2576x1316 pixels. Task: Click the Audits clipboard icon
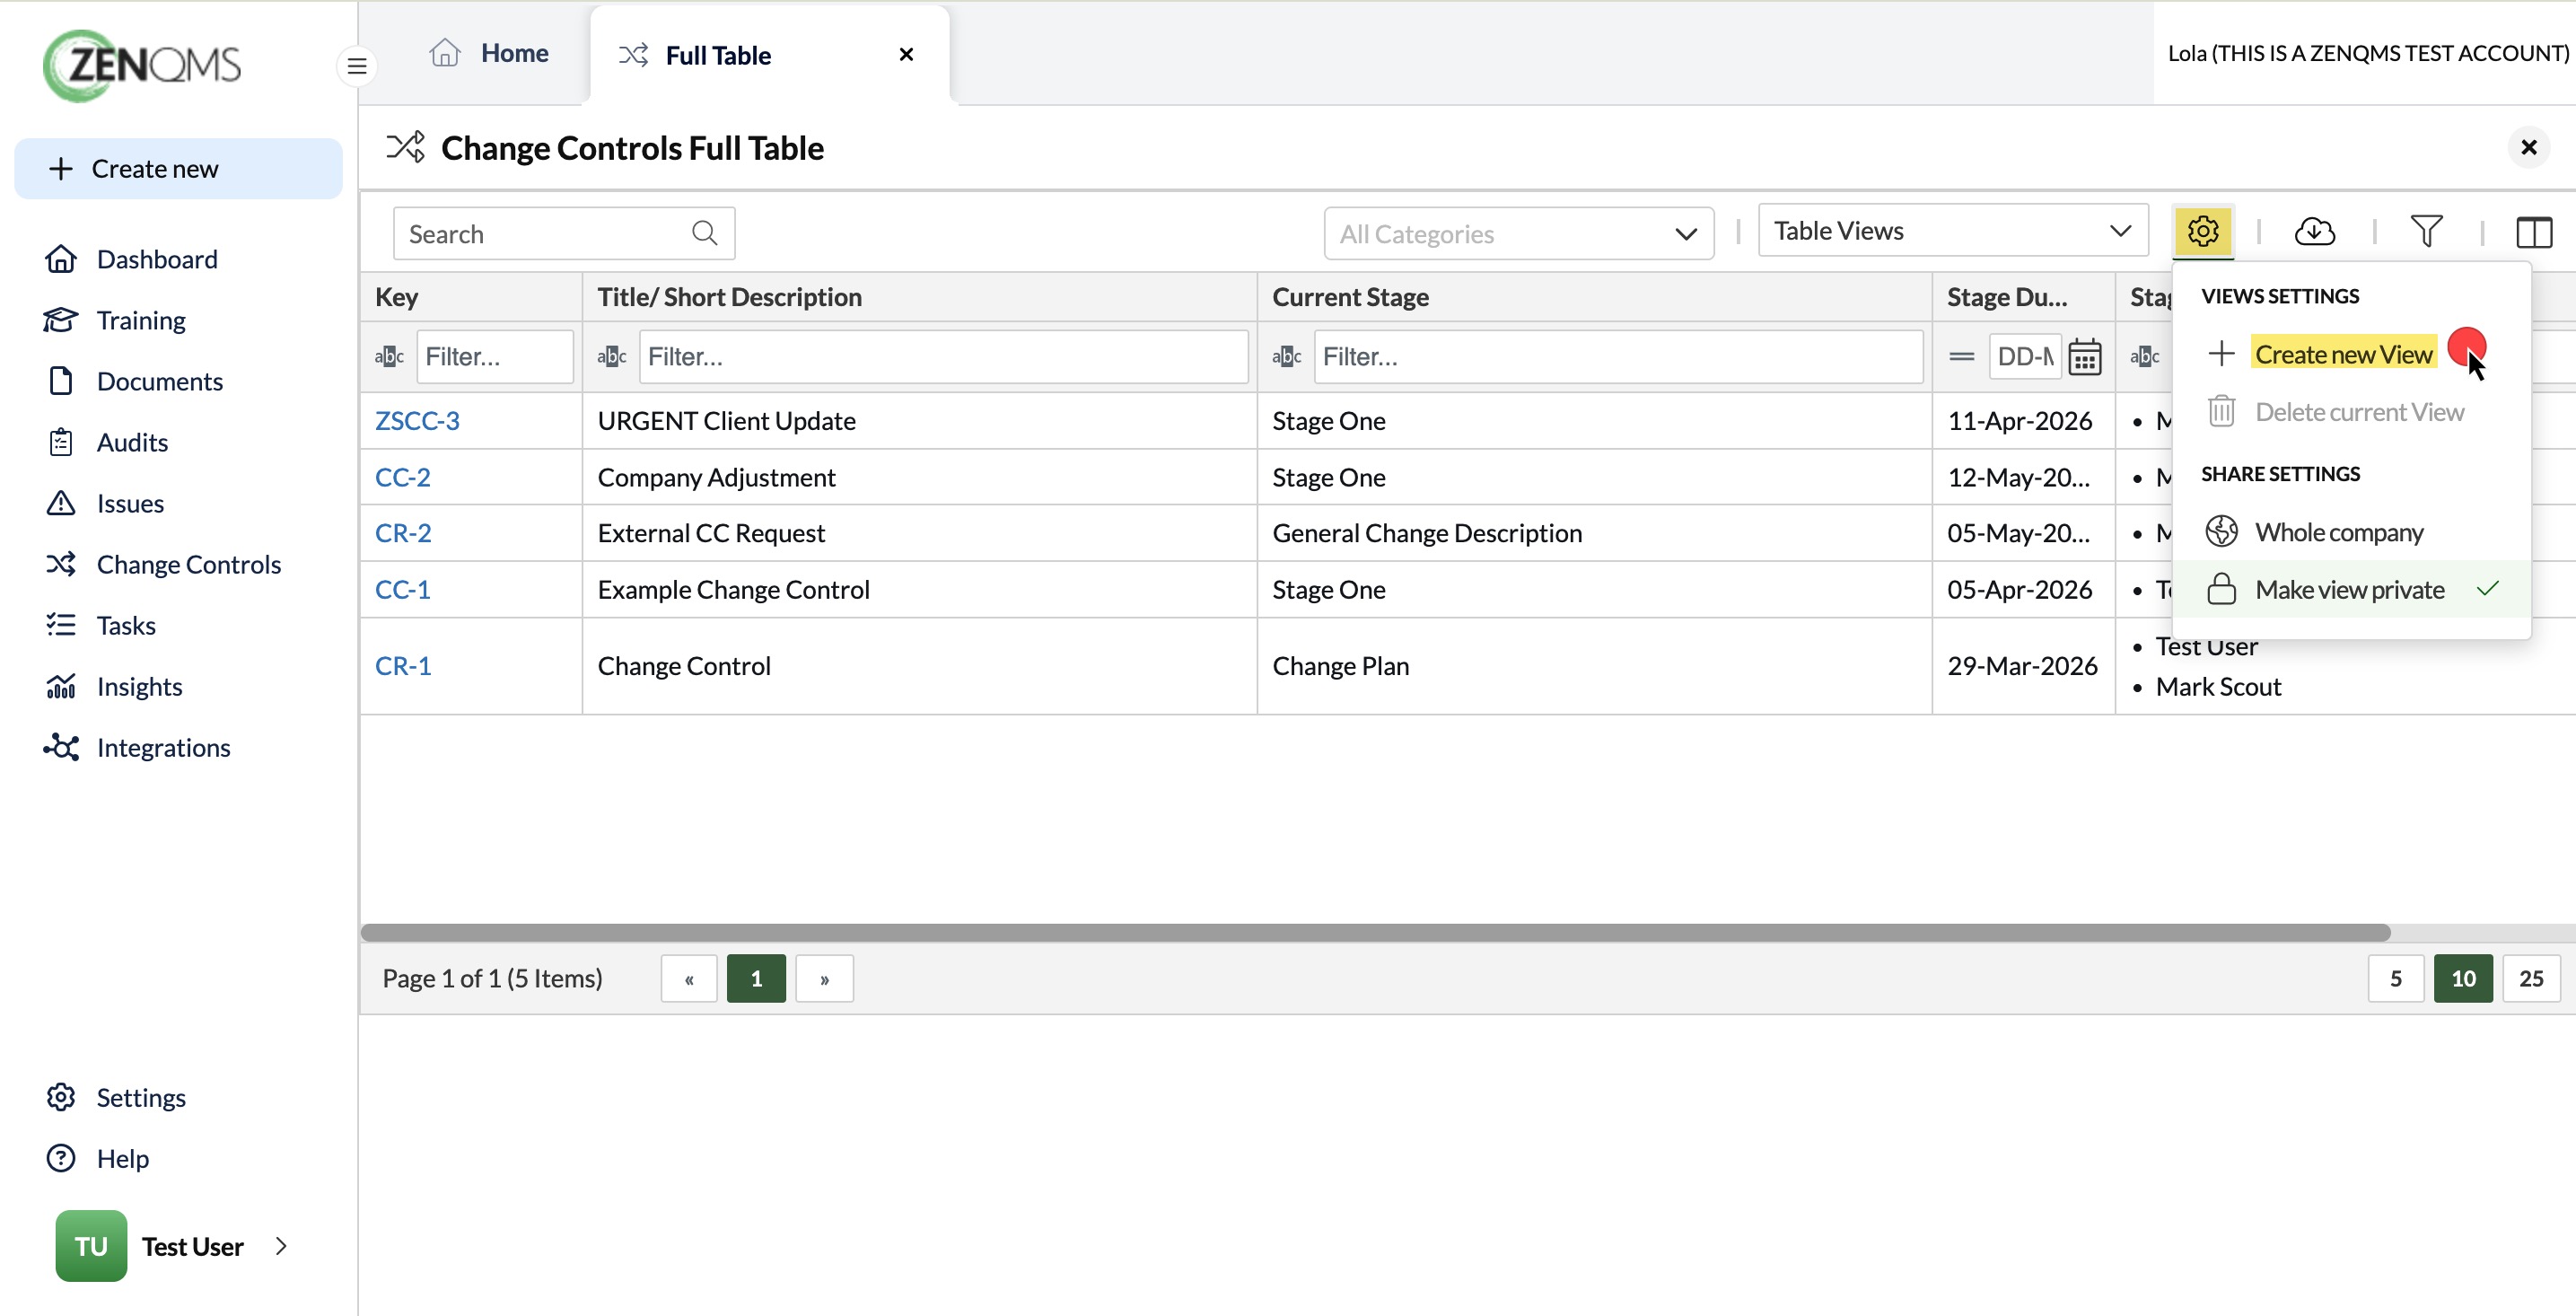point(61,442)
